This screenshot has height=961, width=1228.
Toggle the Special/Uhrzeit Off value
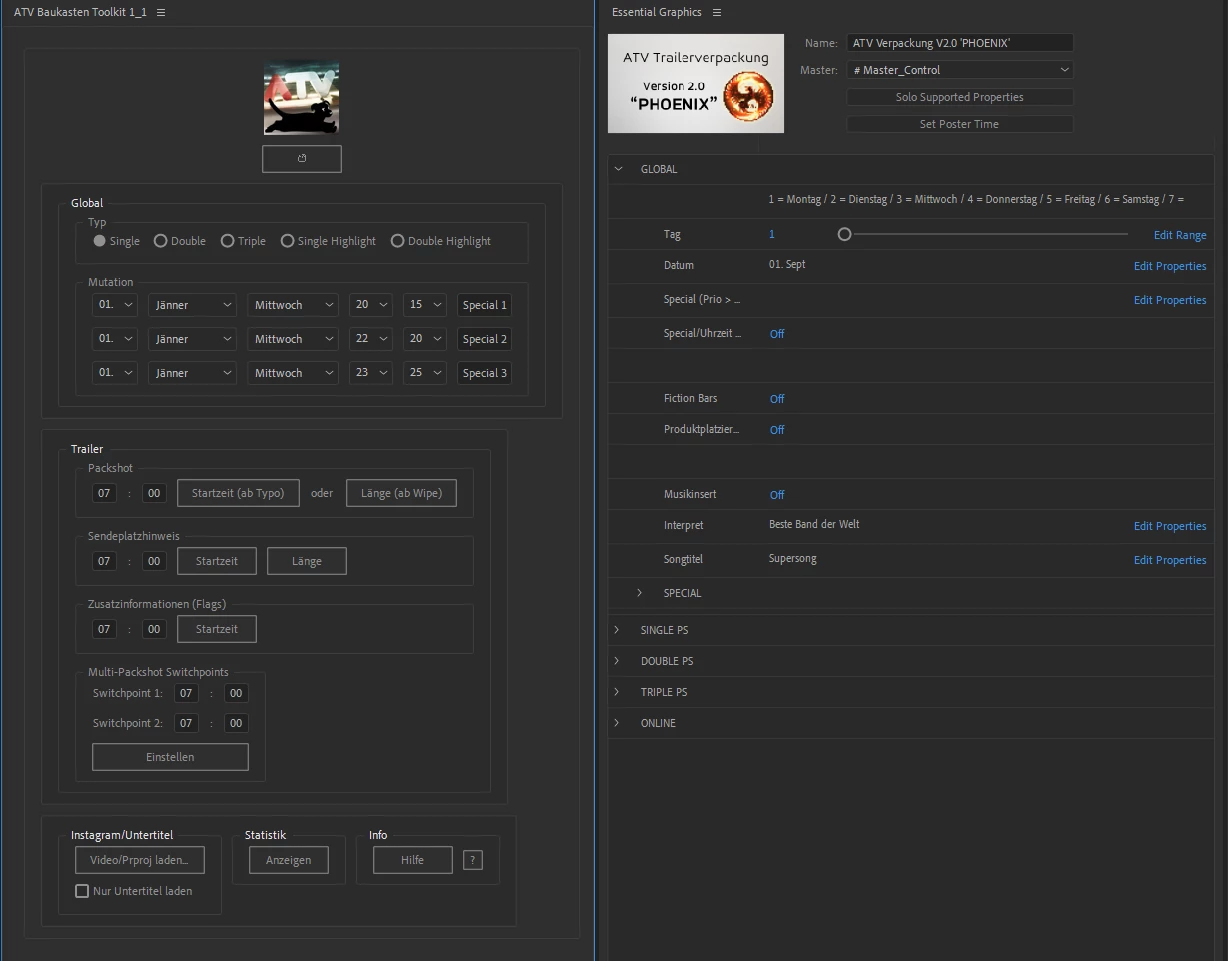point(777,334)
